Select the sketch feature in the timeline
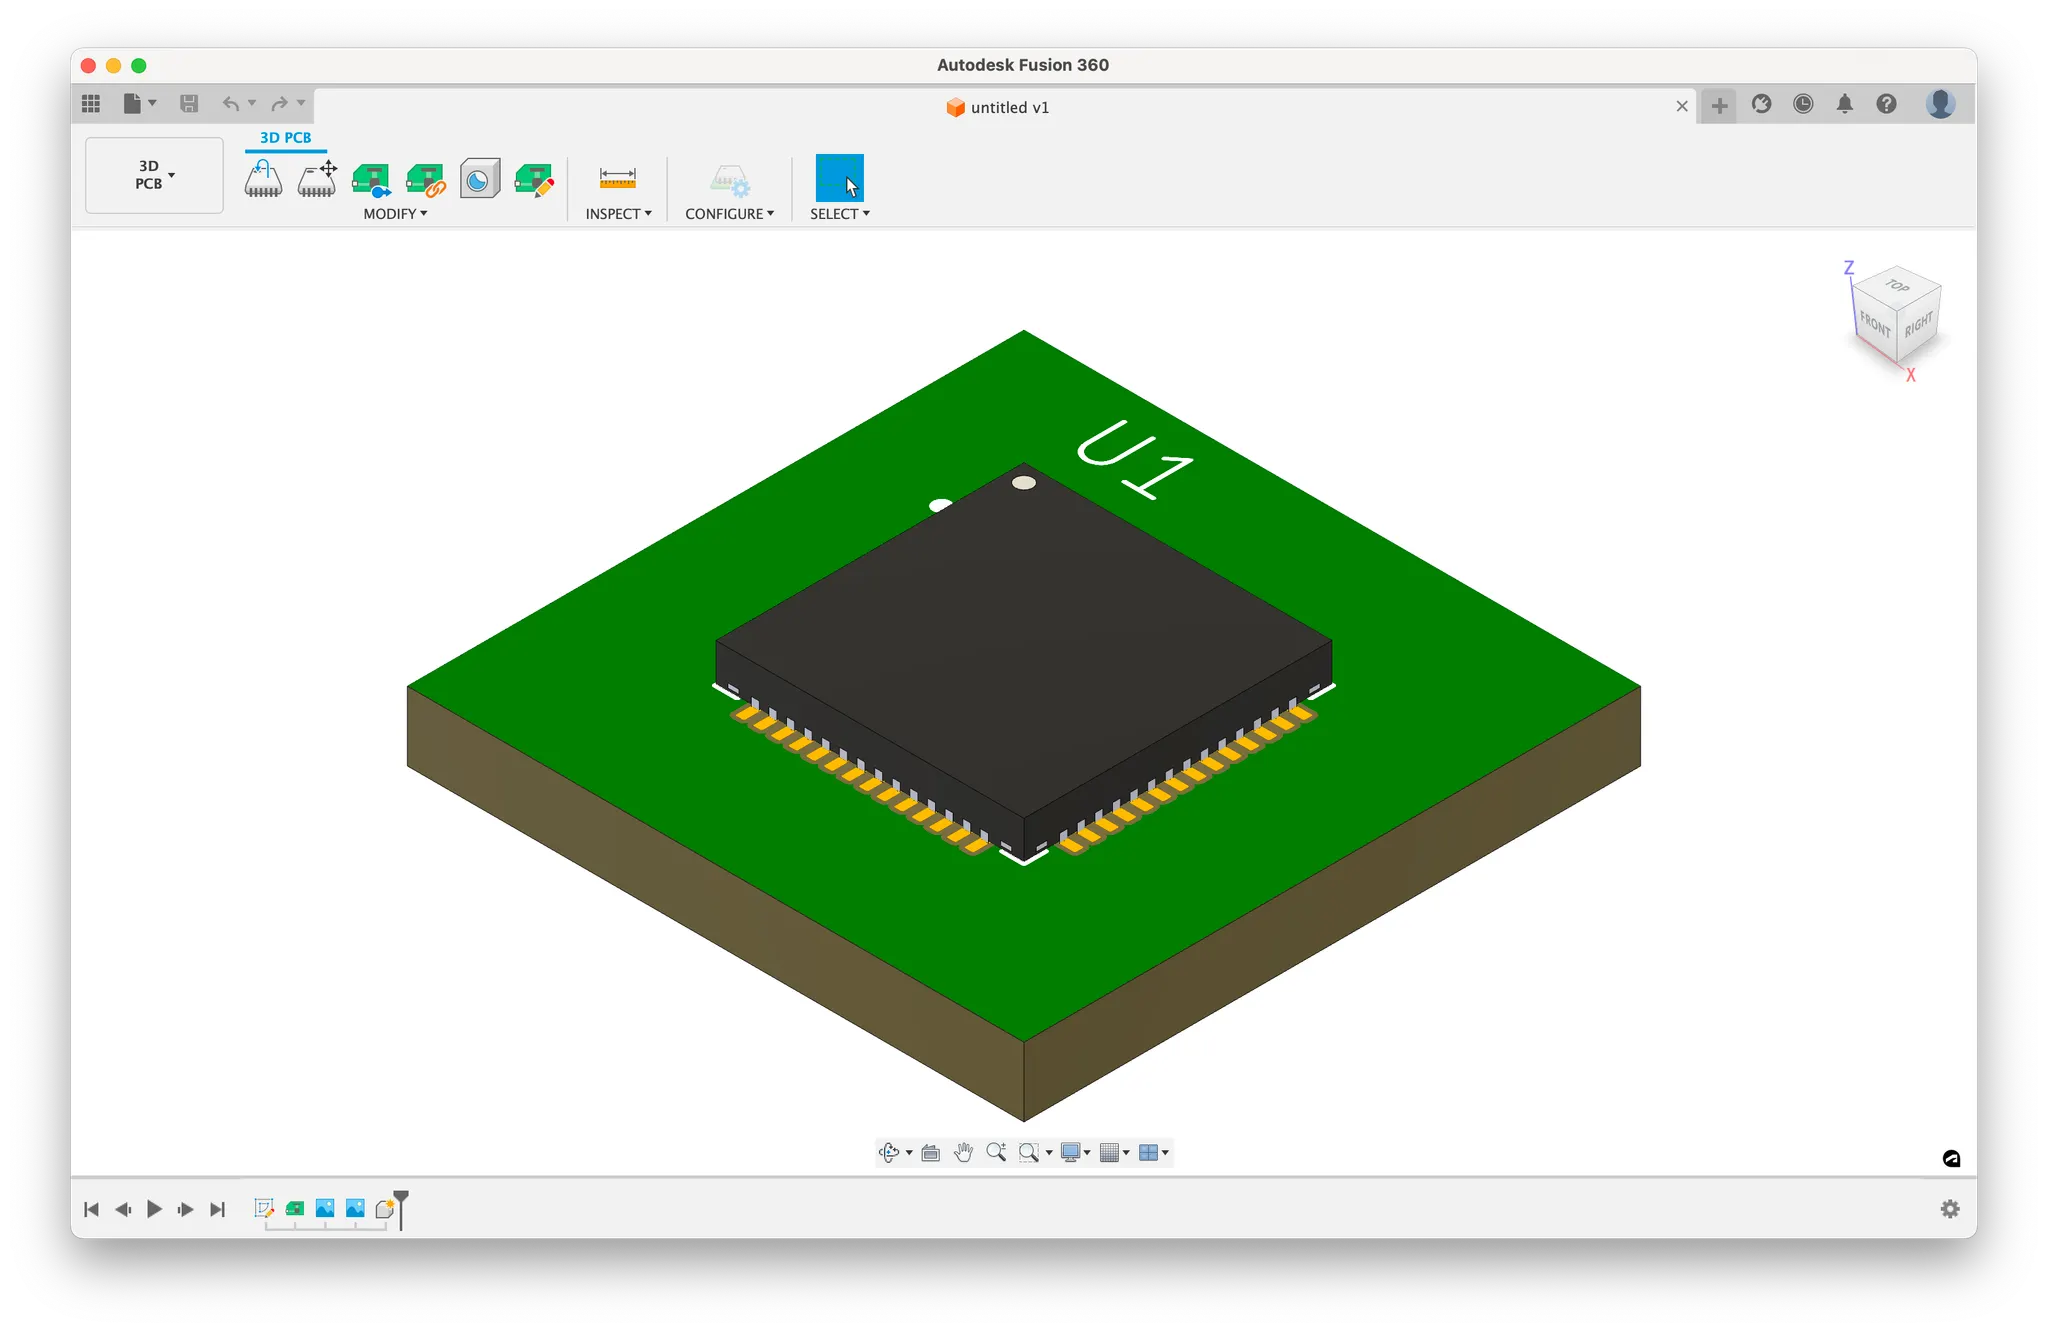Image resolution: width=2048 pixels, height=1332 pixels. tap(264, 1209)
